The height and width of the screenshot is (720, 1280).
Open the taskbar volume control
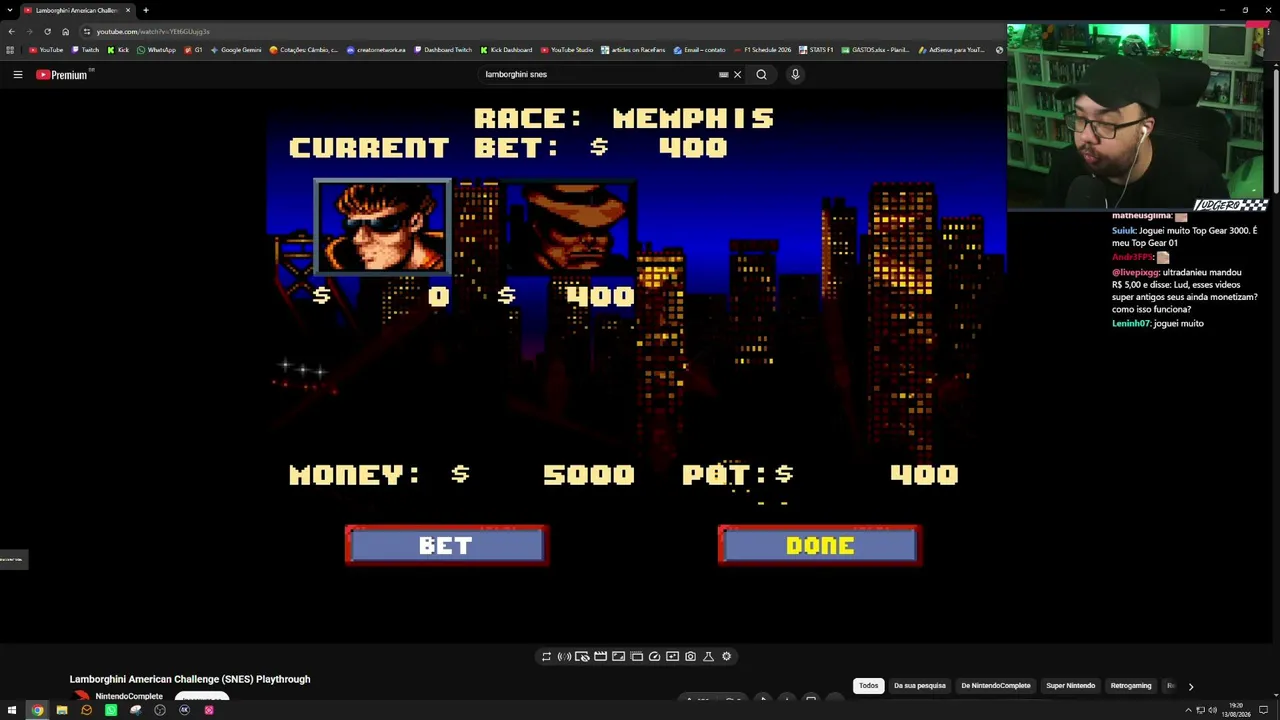(1213, 710)
